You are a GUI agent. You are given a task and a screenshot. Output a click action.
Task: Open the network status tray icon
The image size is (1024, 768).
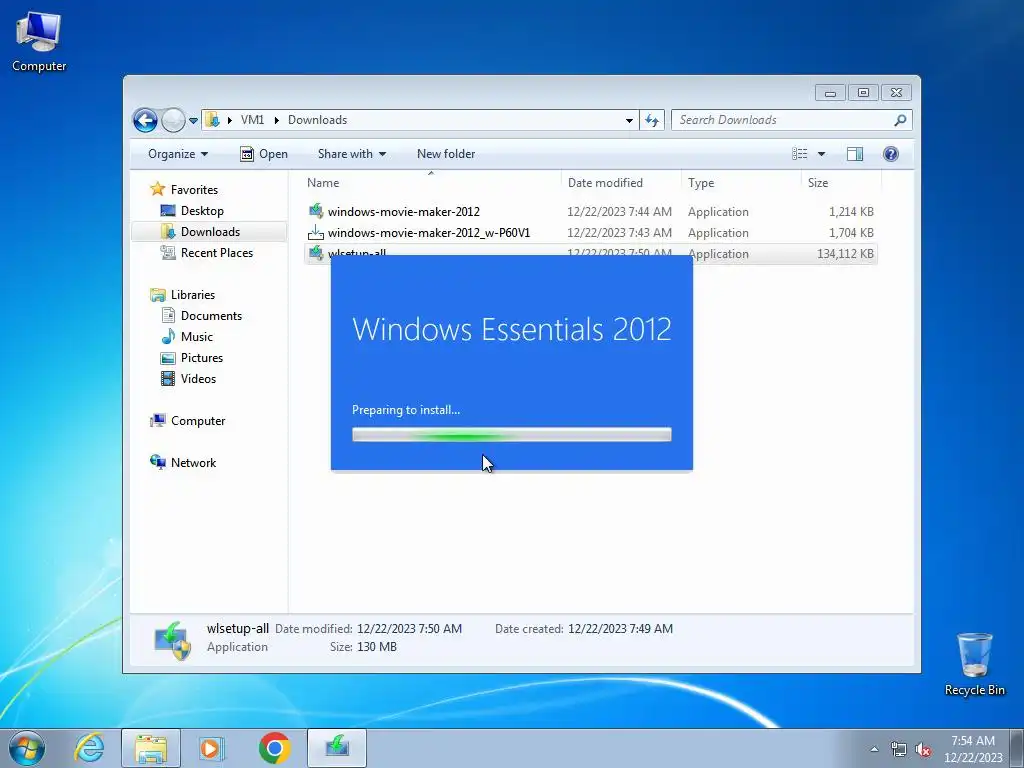coord(899,749)
